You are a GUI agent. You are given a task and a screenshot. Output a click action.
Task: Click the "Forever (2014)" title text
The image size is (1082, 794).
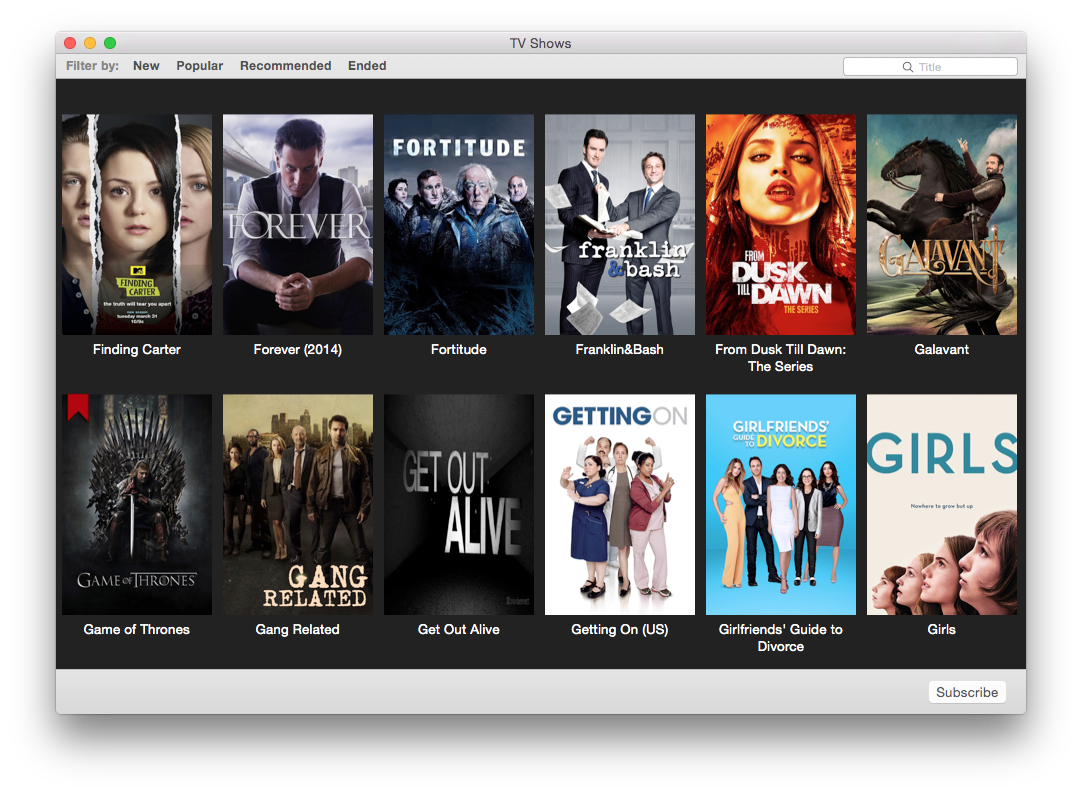[x=297, y=350]
